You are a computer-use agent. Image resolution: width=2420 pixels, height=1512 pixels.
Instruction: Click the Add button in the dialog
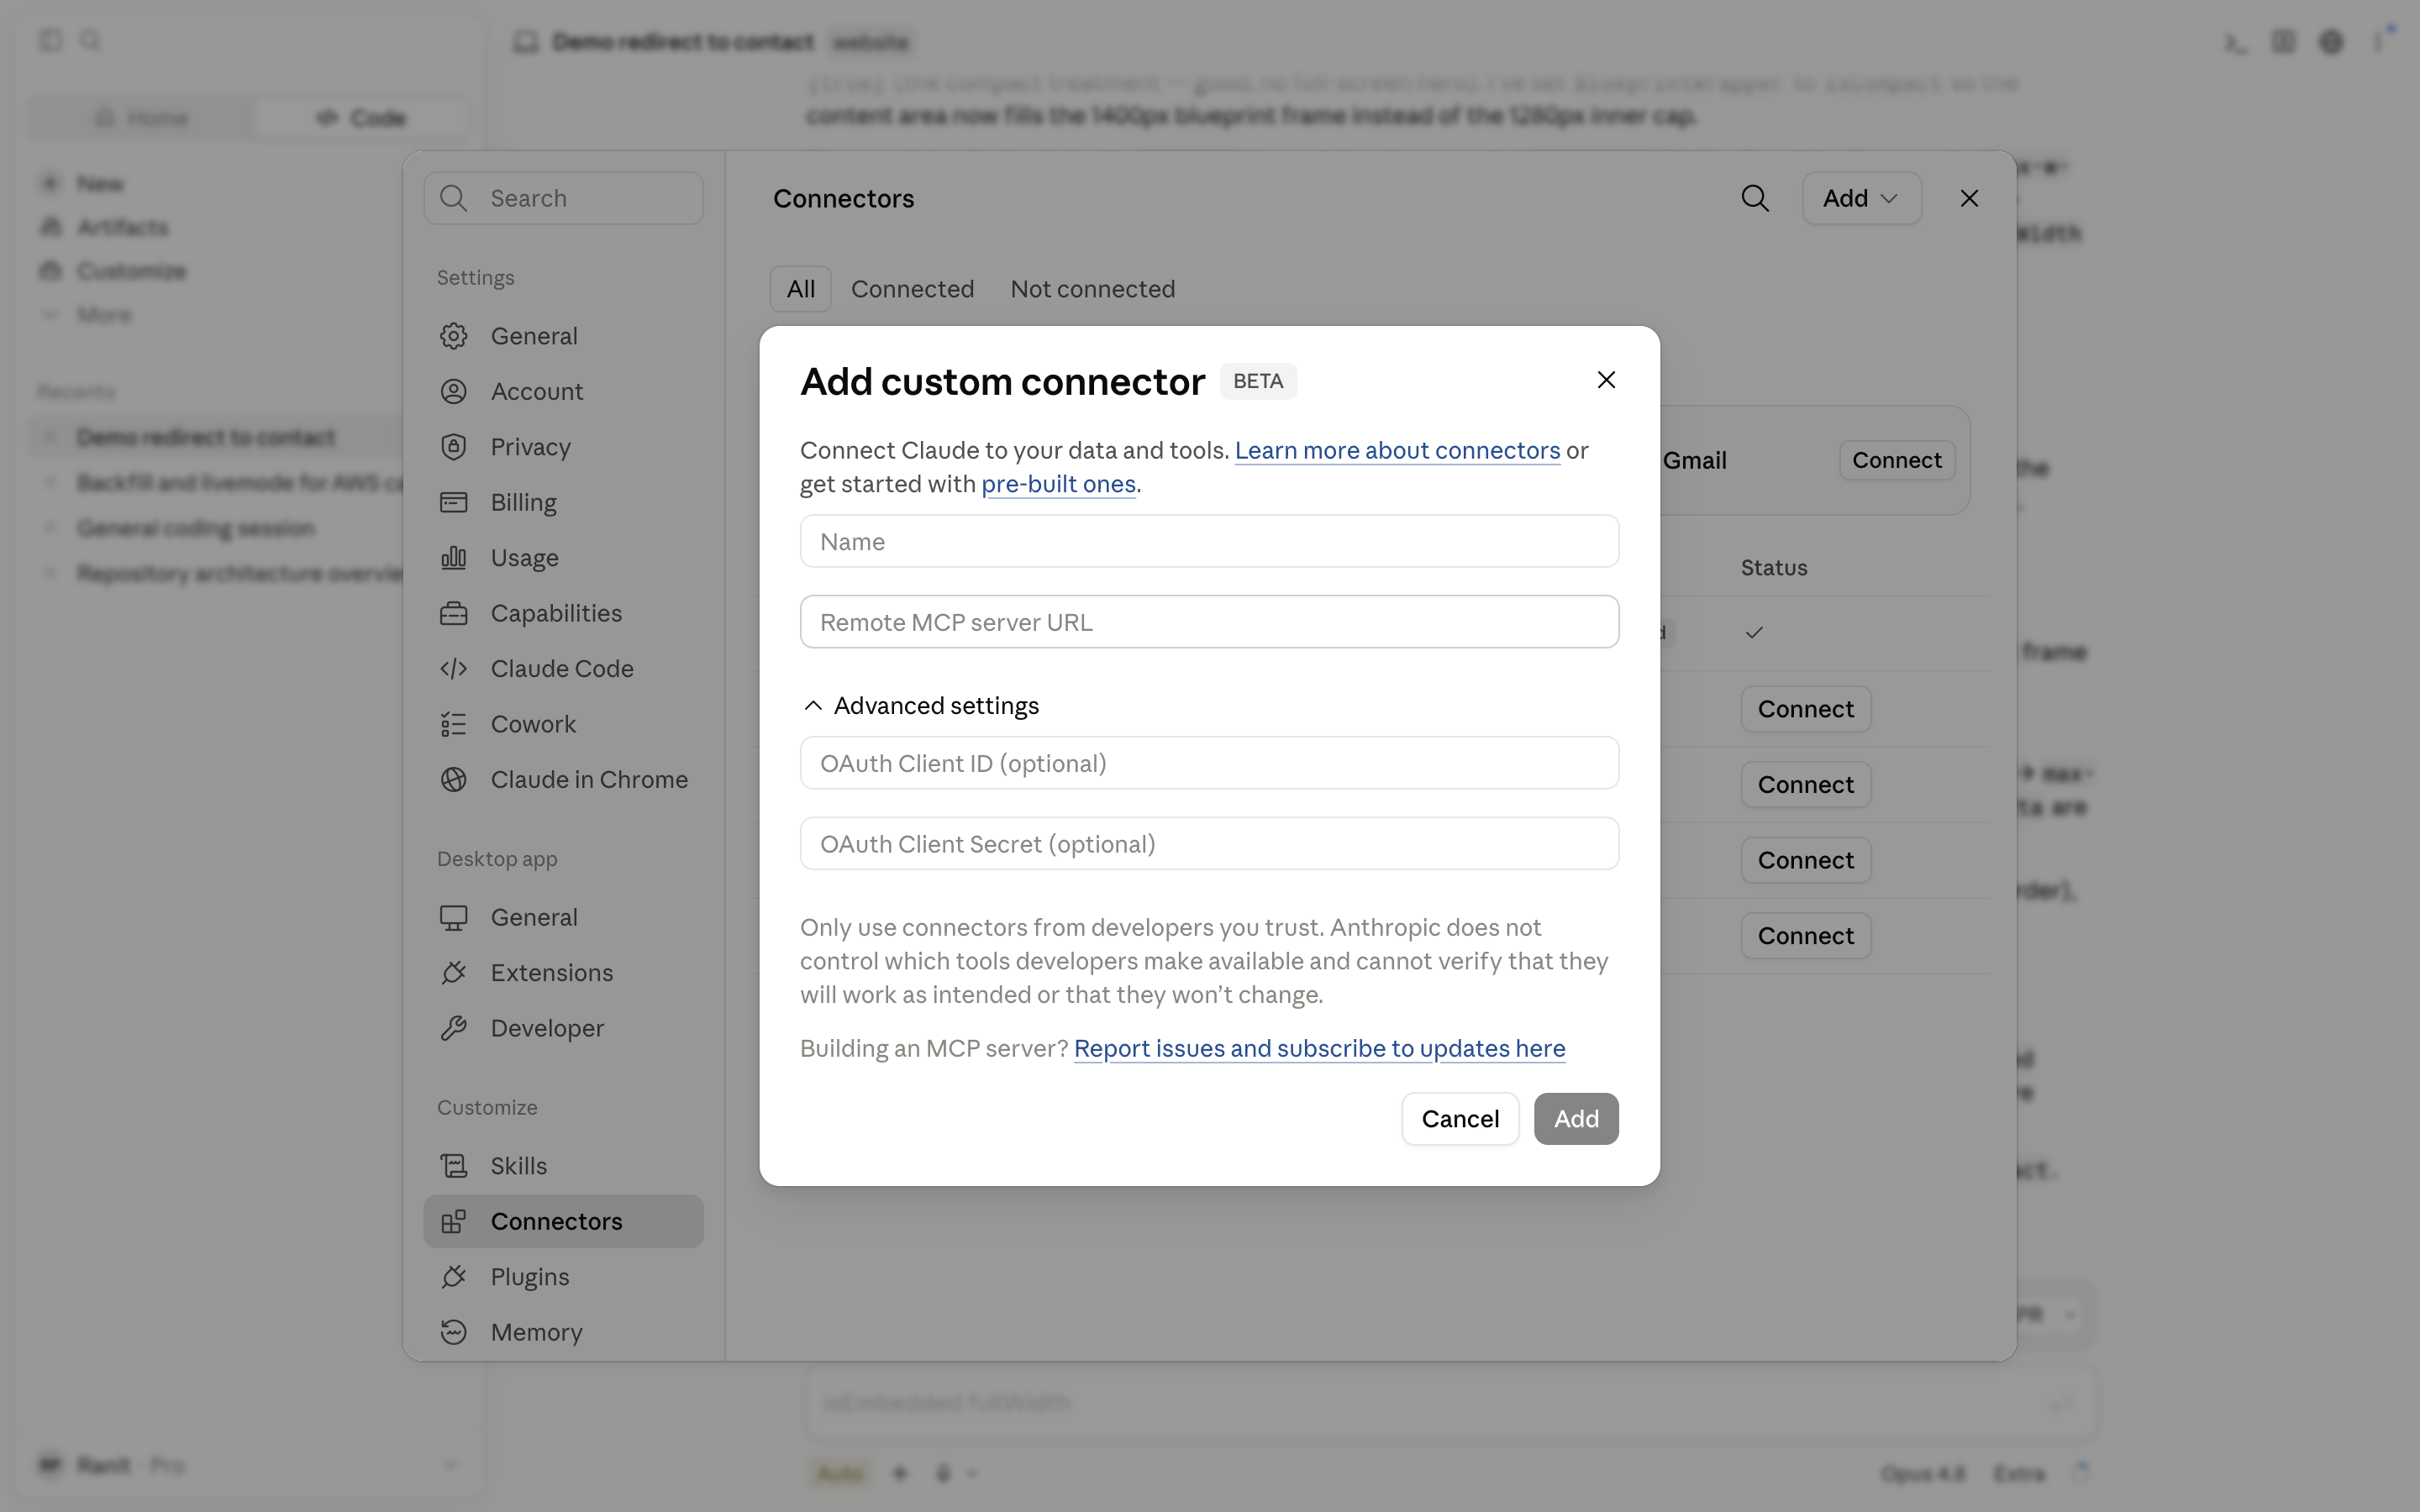pyautogui.click(x=1576, y=1119)
